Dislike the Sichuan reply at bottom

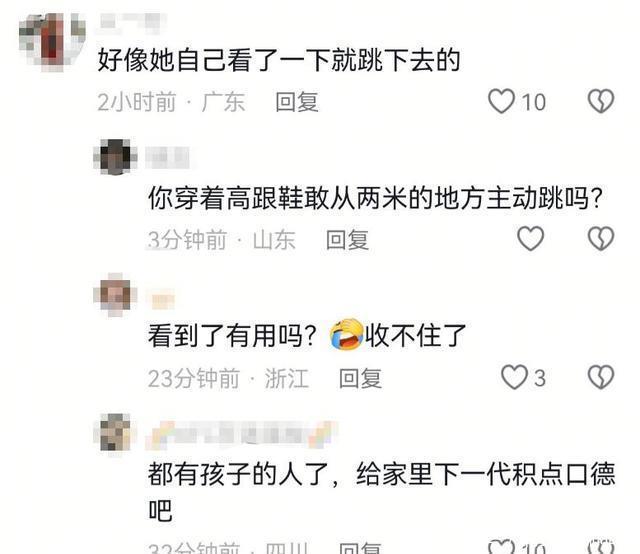601,547
